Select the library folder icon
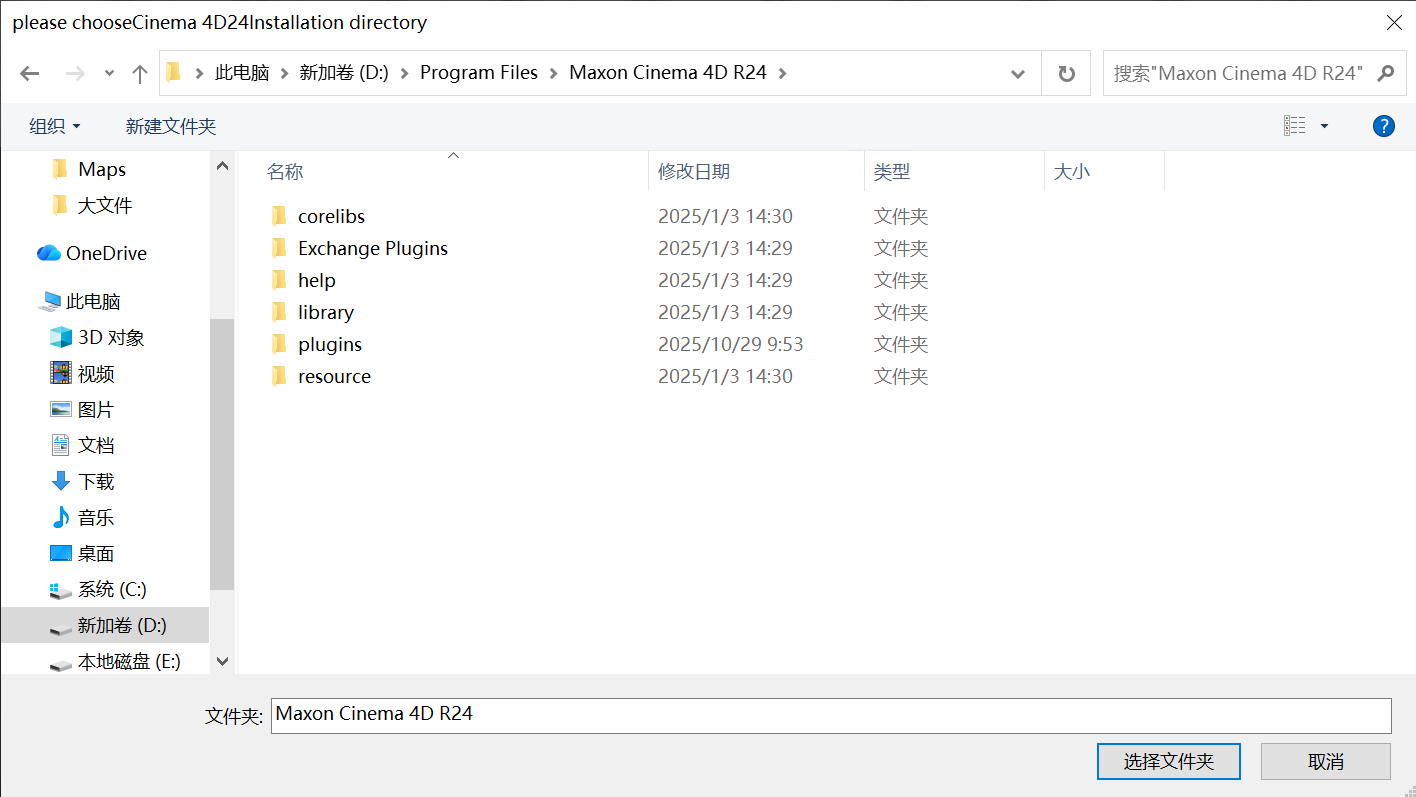Image resolution: width=1416 pixels, height=797 pixels. (279, 312)
